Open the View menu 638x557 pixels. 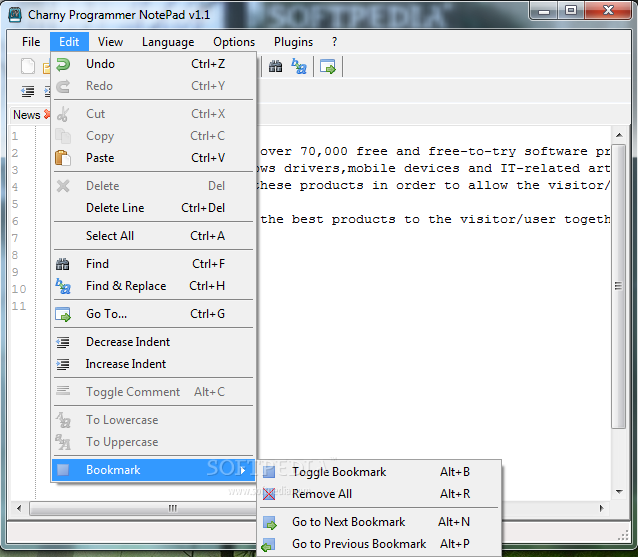click(110, 42)
